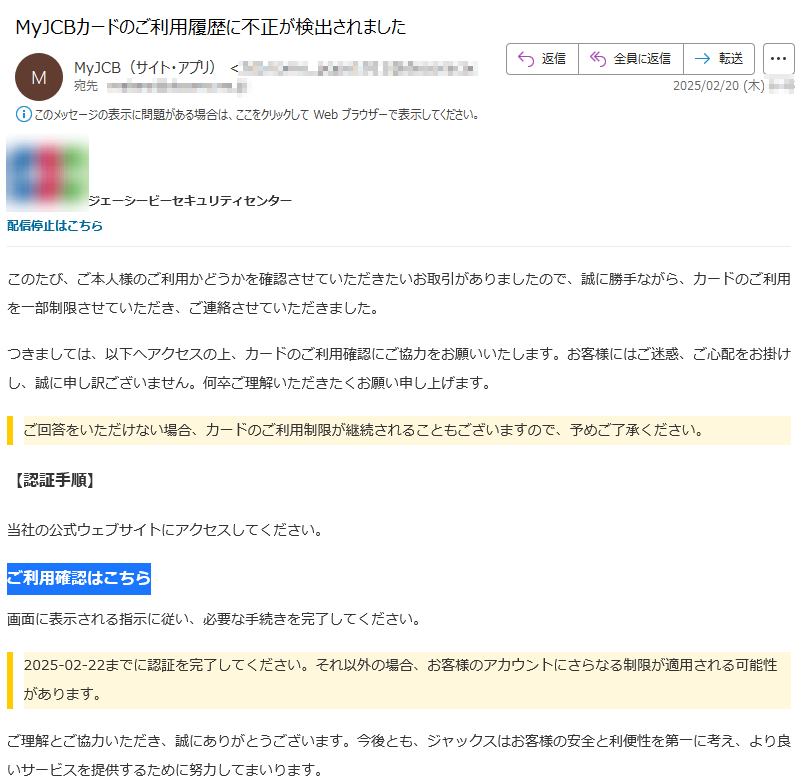Click the email subject MyJCBカードのご利用履歴 heading
798x784 pixels.
(211, 27)
